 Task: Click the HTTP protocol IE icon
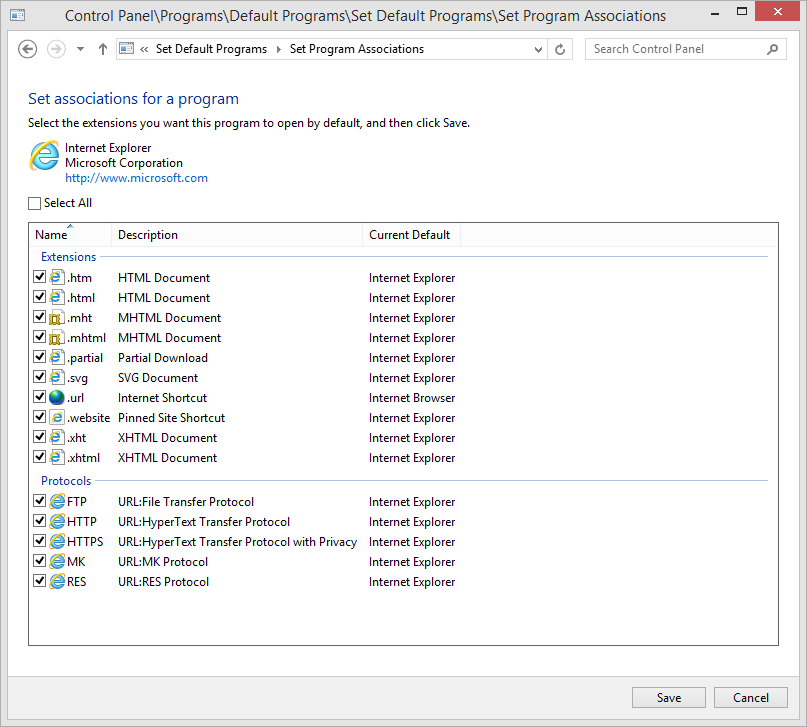[57, 521]
